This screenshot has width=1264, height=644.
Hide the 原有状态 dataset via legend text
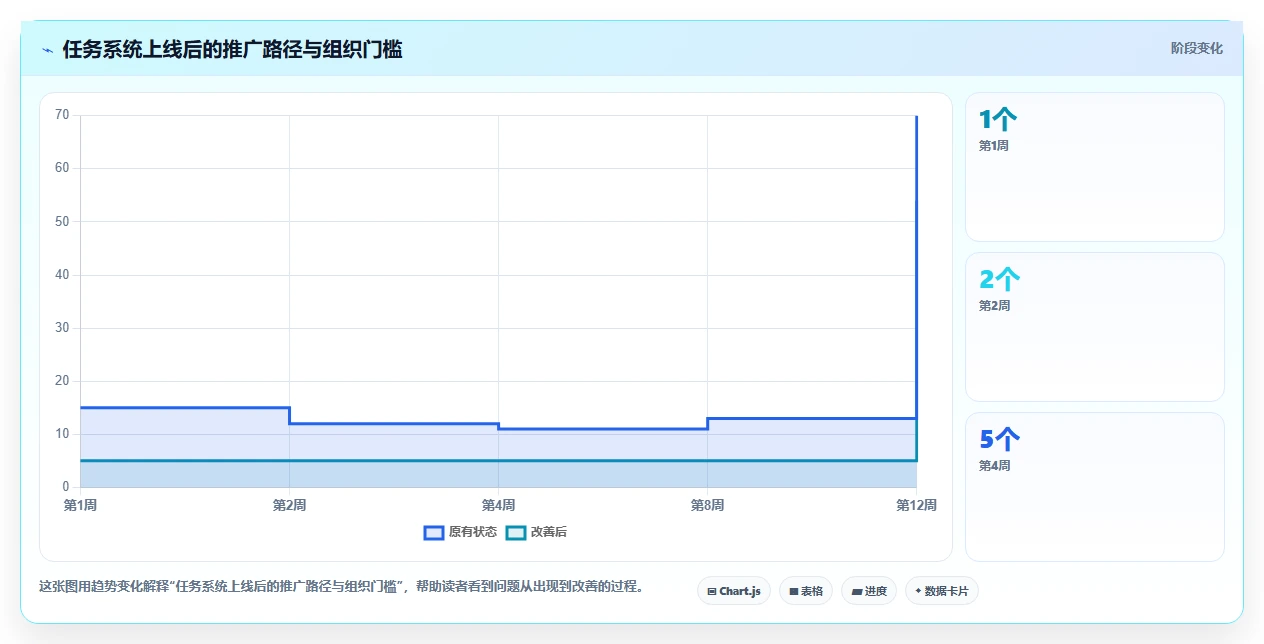point(472,532)
